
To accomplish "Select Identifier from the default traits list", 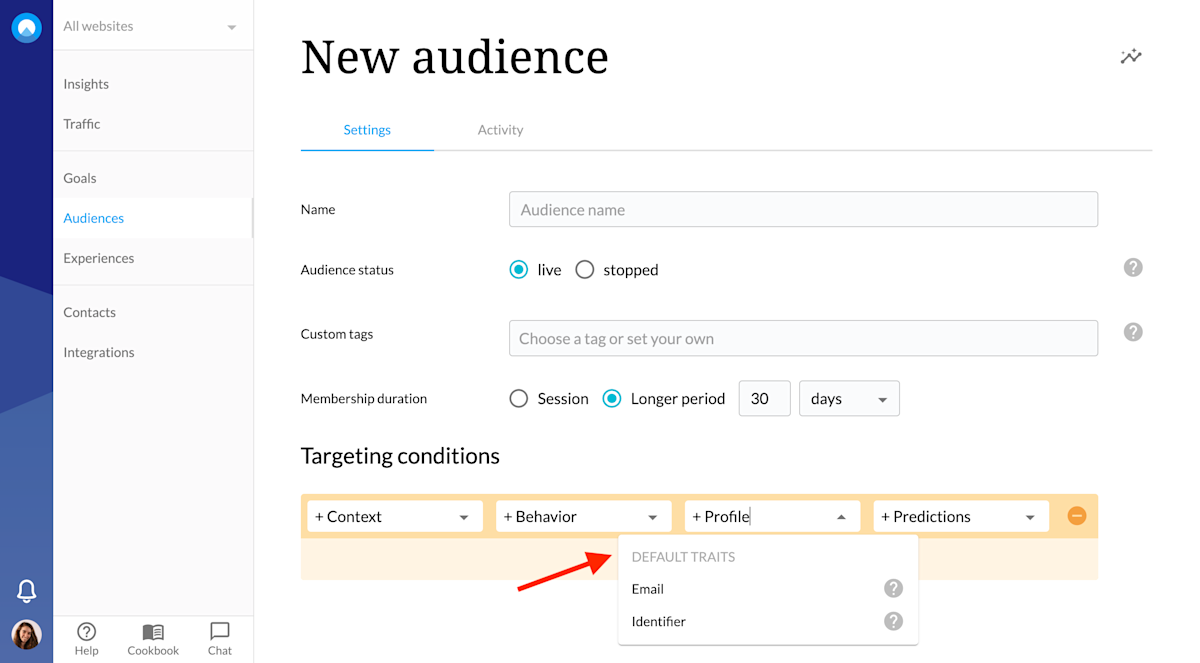I will 768,621.
